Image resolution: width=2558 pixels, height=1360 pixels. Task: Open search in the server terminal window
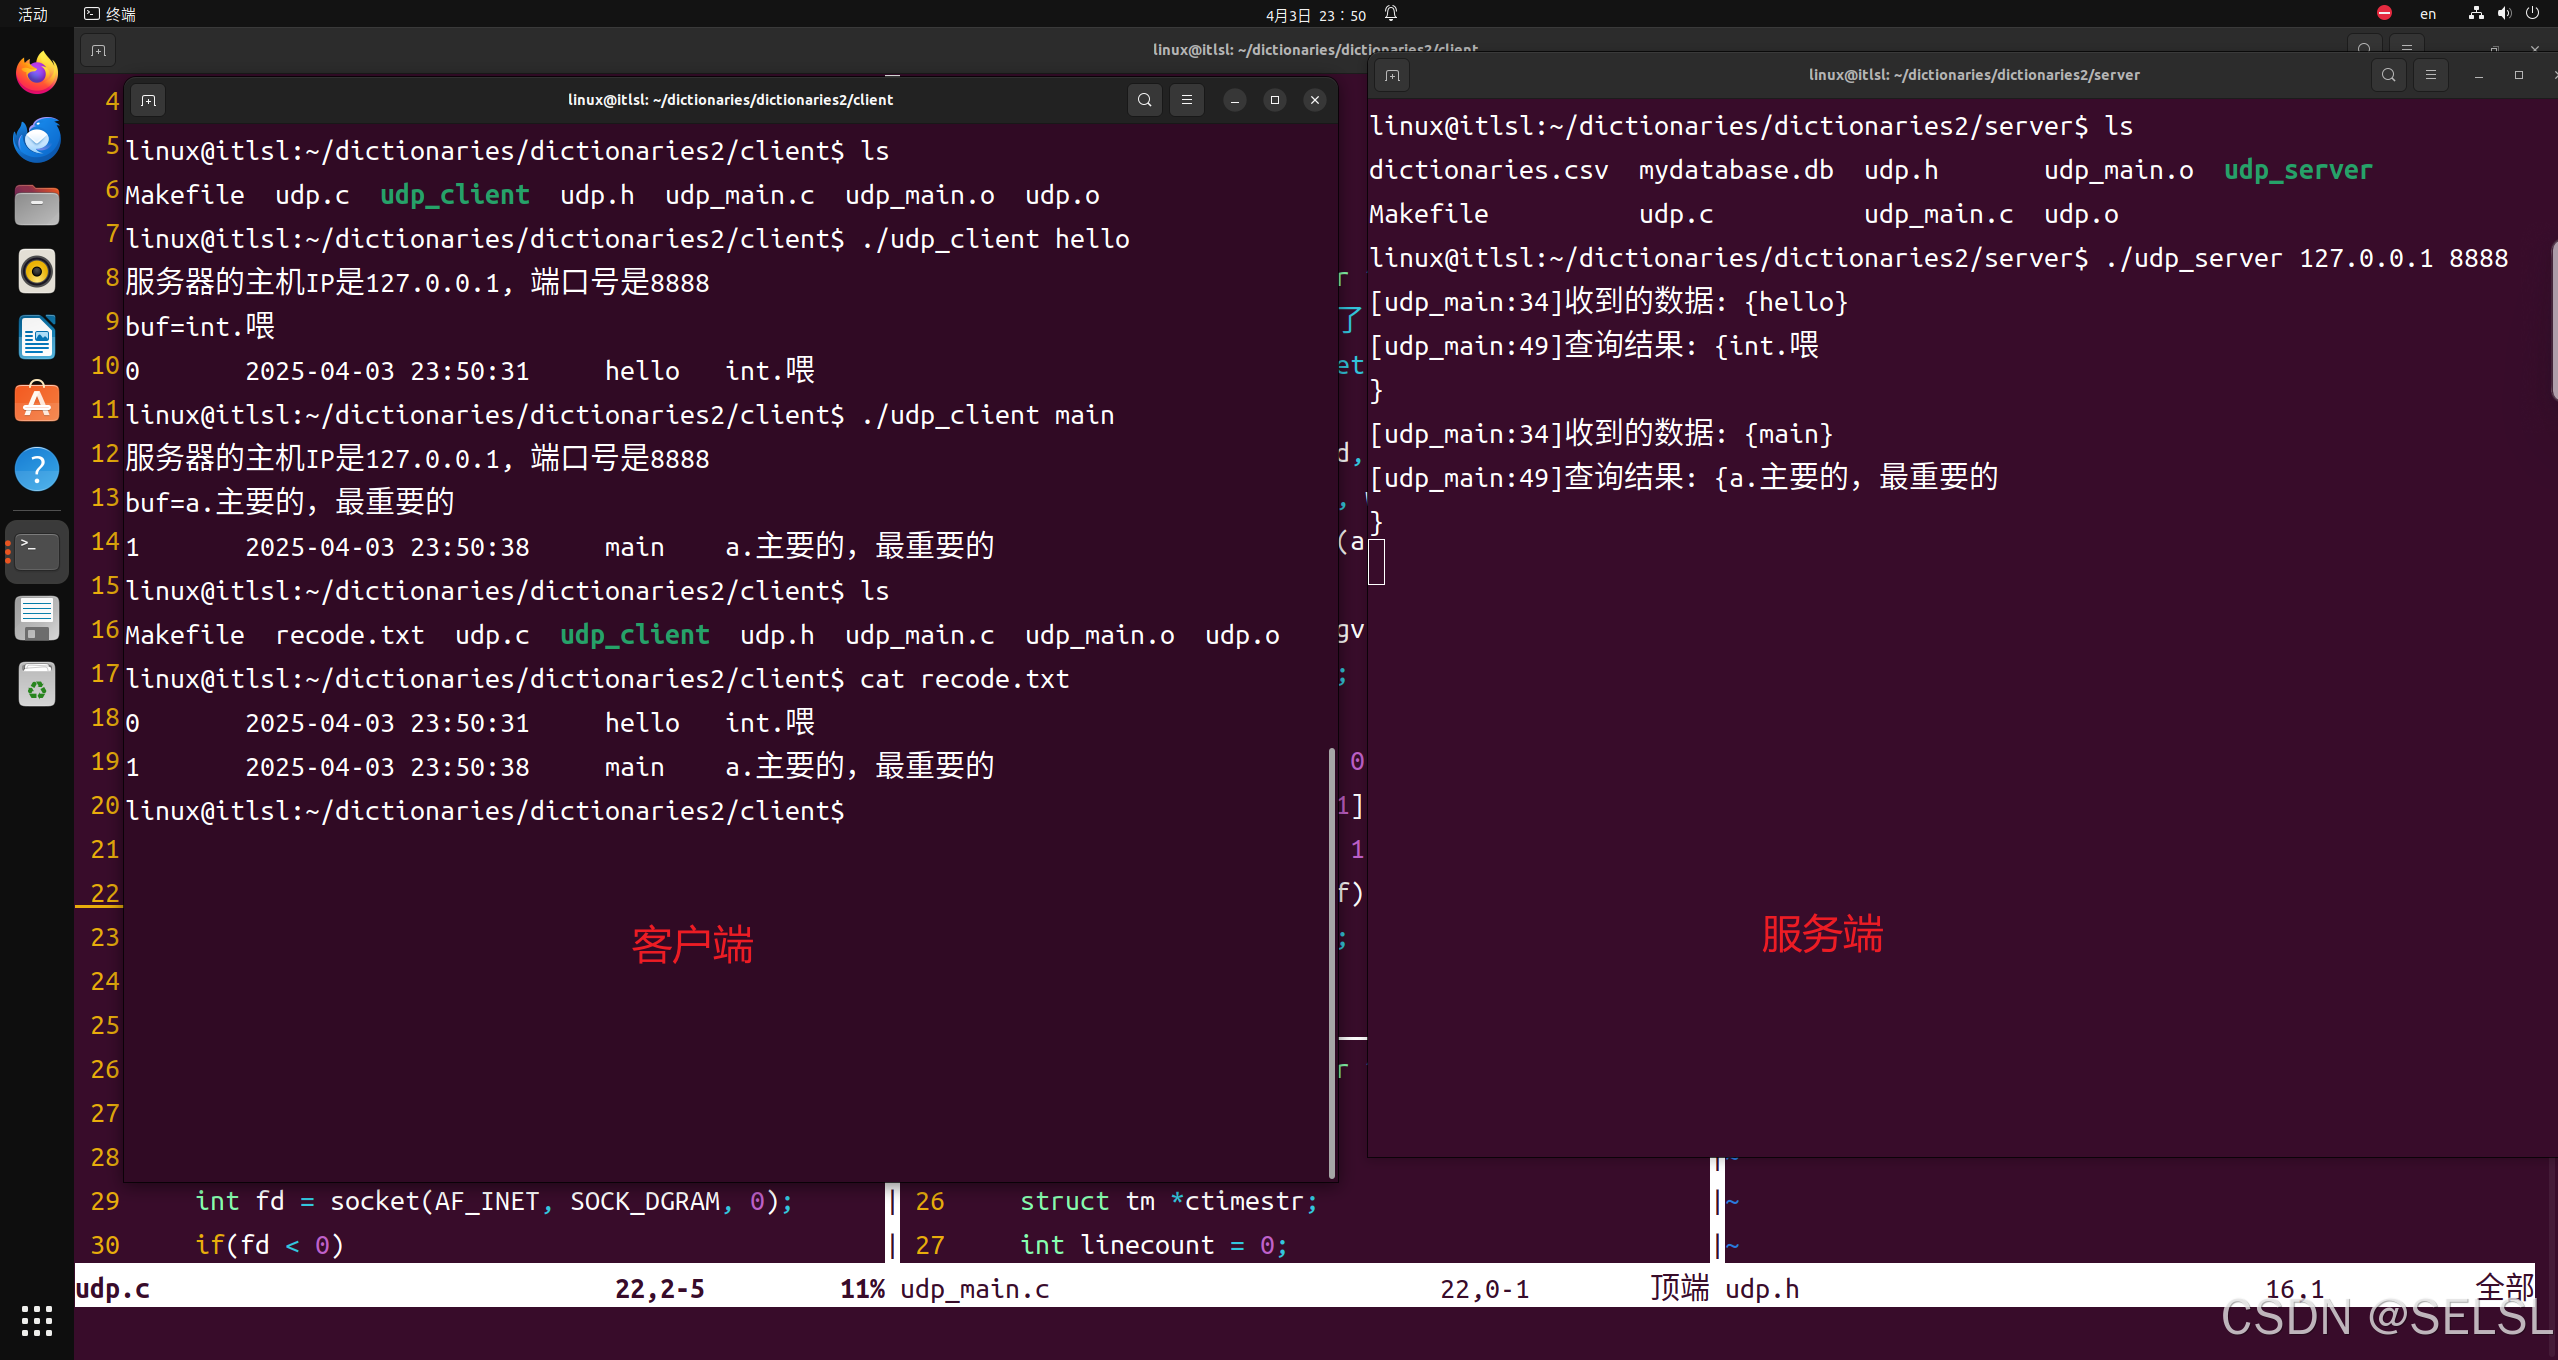(x=2389, y=74)
